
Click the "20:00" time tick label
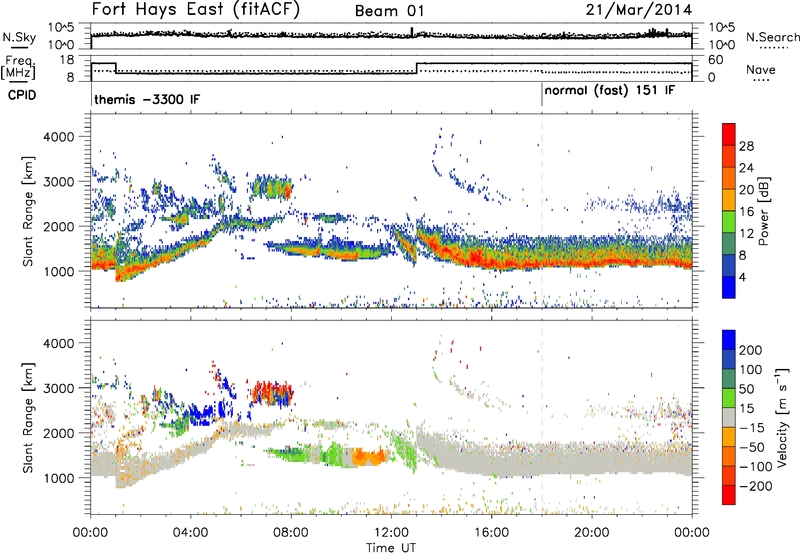pyautogui.click(x=592, y=533)
